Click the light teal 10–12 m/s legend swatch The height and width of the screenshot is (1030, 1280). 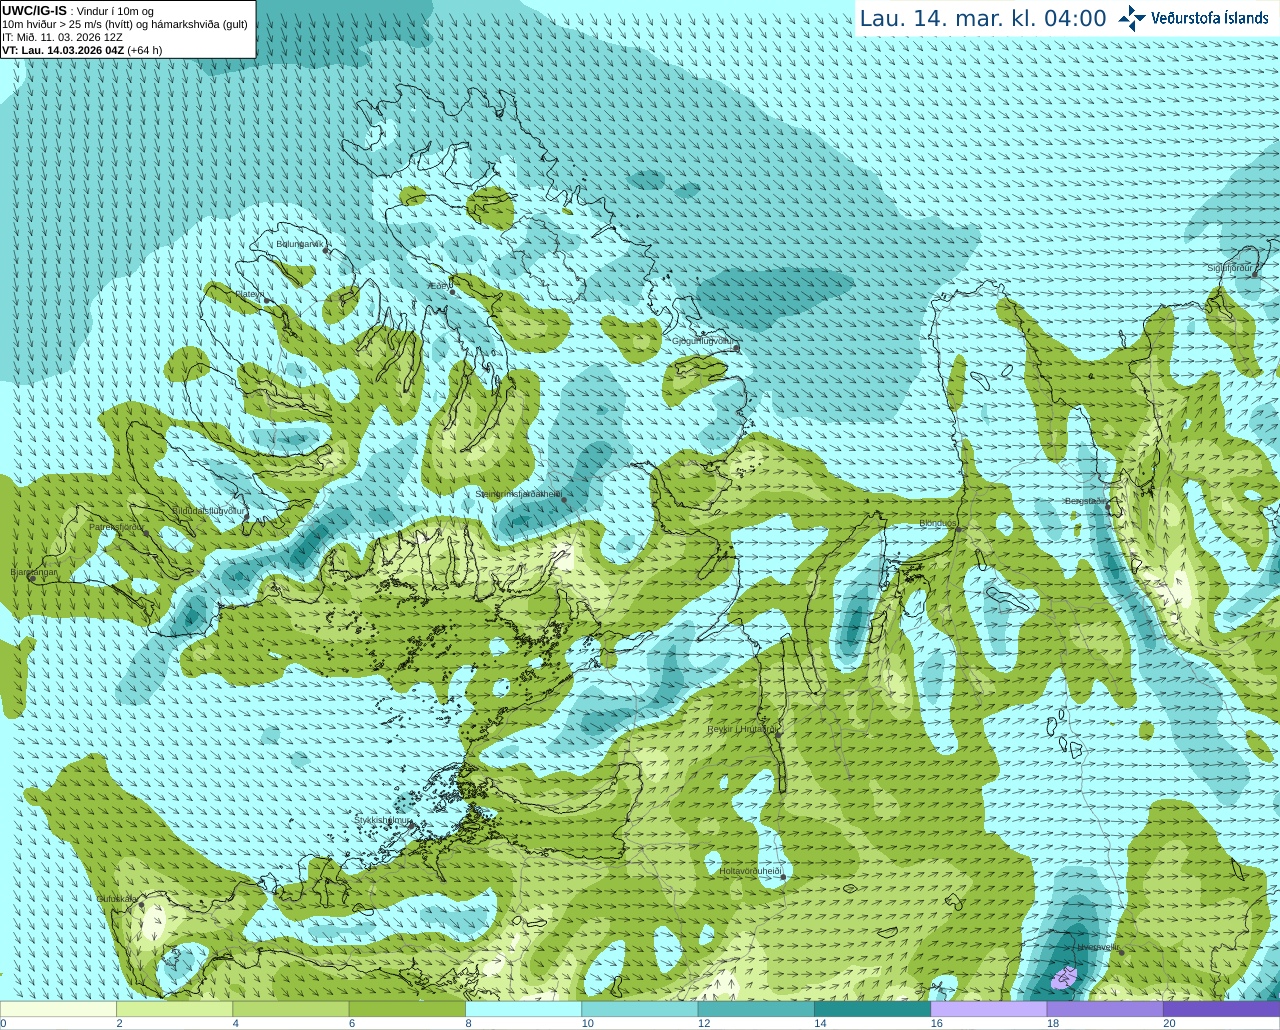click(640, 1009)
